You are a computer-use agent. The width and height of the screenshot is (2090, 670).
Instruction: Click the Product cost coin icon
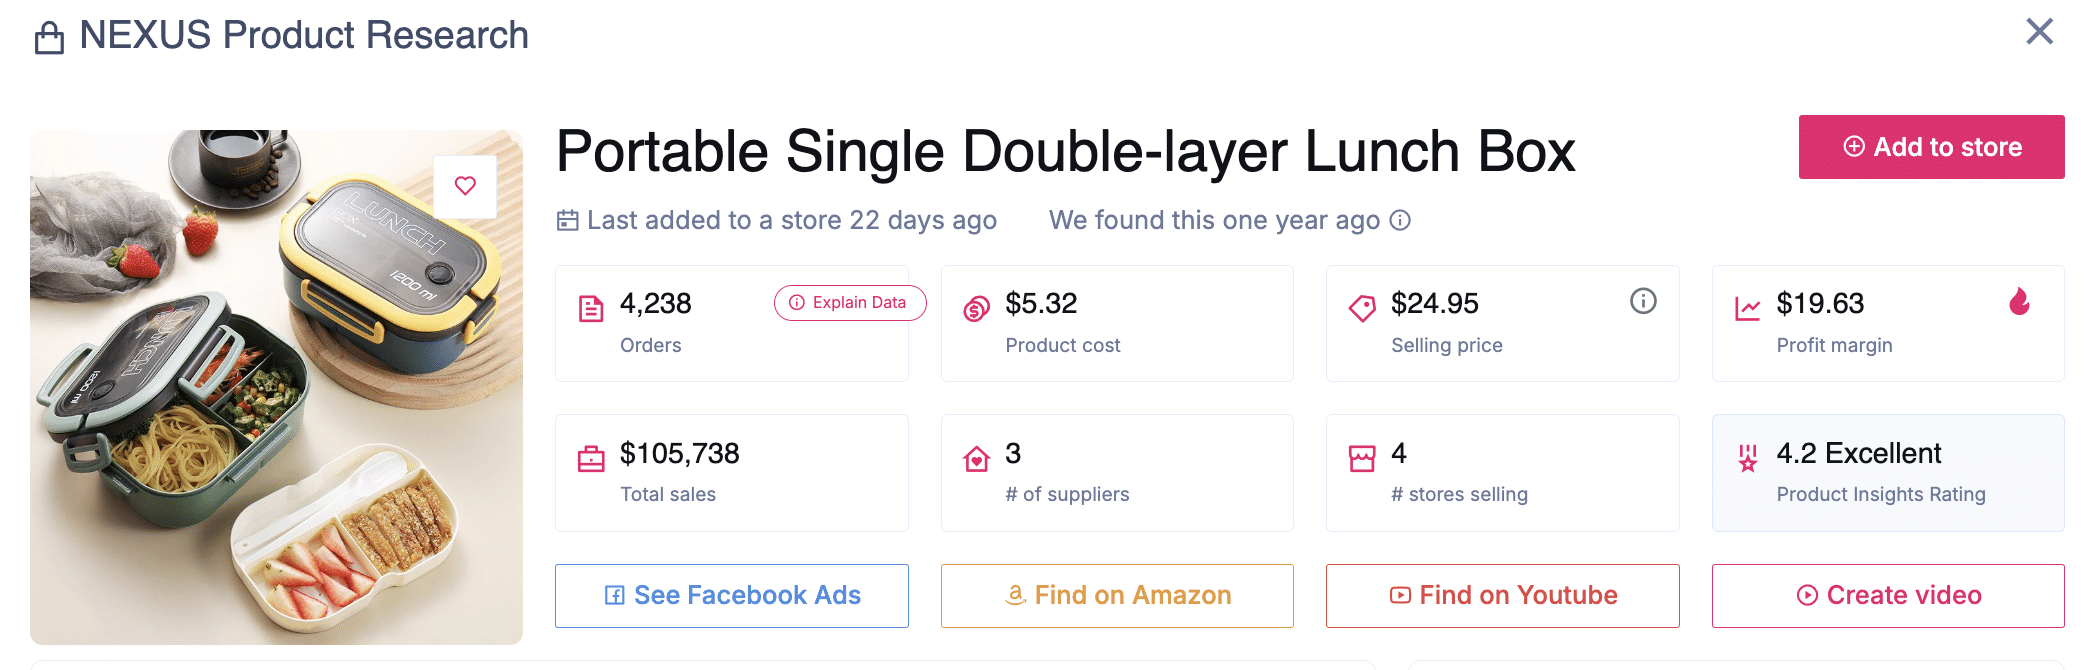pyautogui.click(x=976, y=309)
